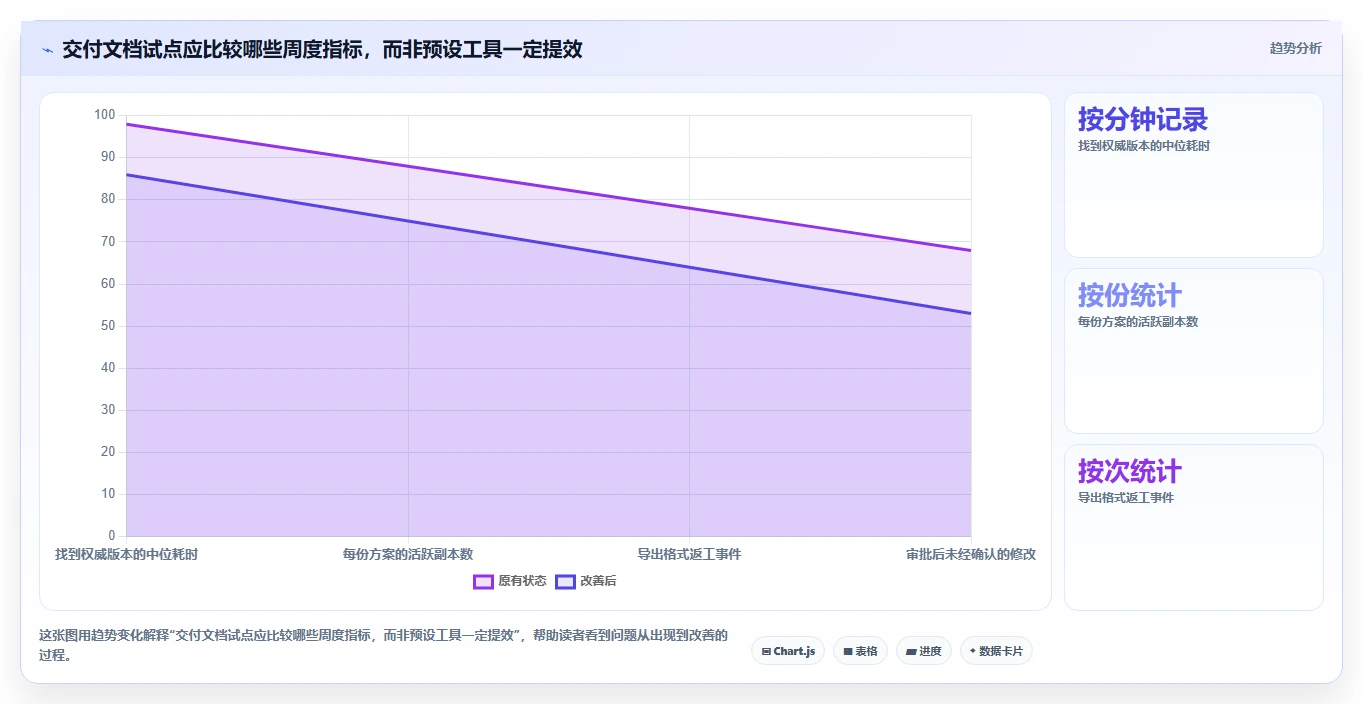Click the 改善后 blue legend swatch
1363x704 pixels.
[566, 581]
